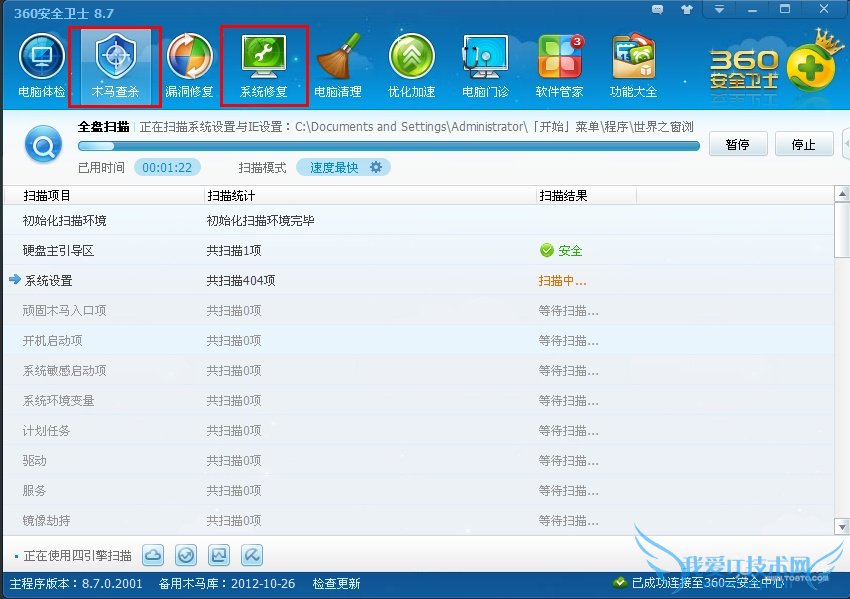
Task: Select the 木马查杀 trojan scan icon
Action: point(115,60)
